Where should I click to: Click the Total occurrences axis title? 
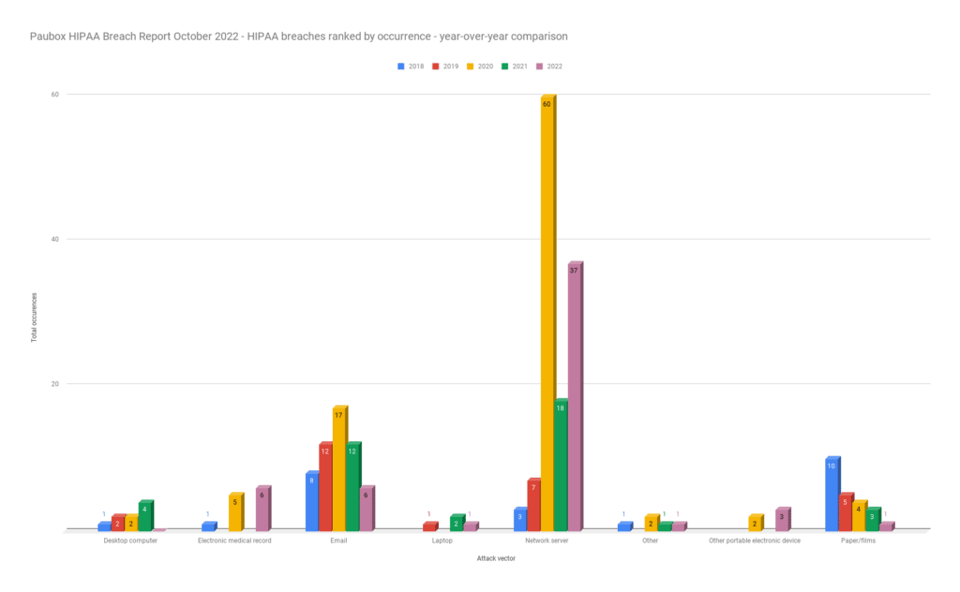pyautogui.click(x=33, y=316)
